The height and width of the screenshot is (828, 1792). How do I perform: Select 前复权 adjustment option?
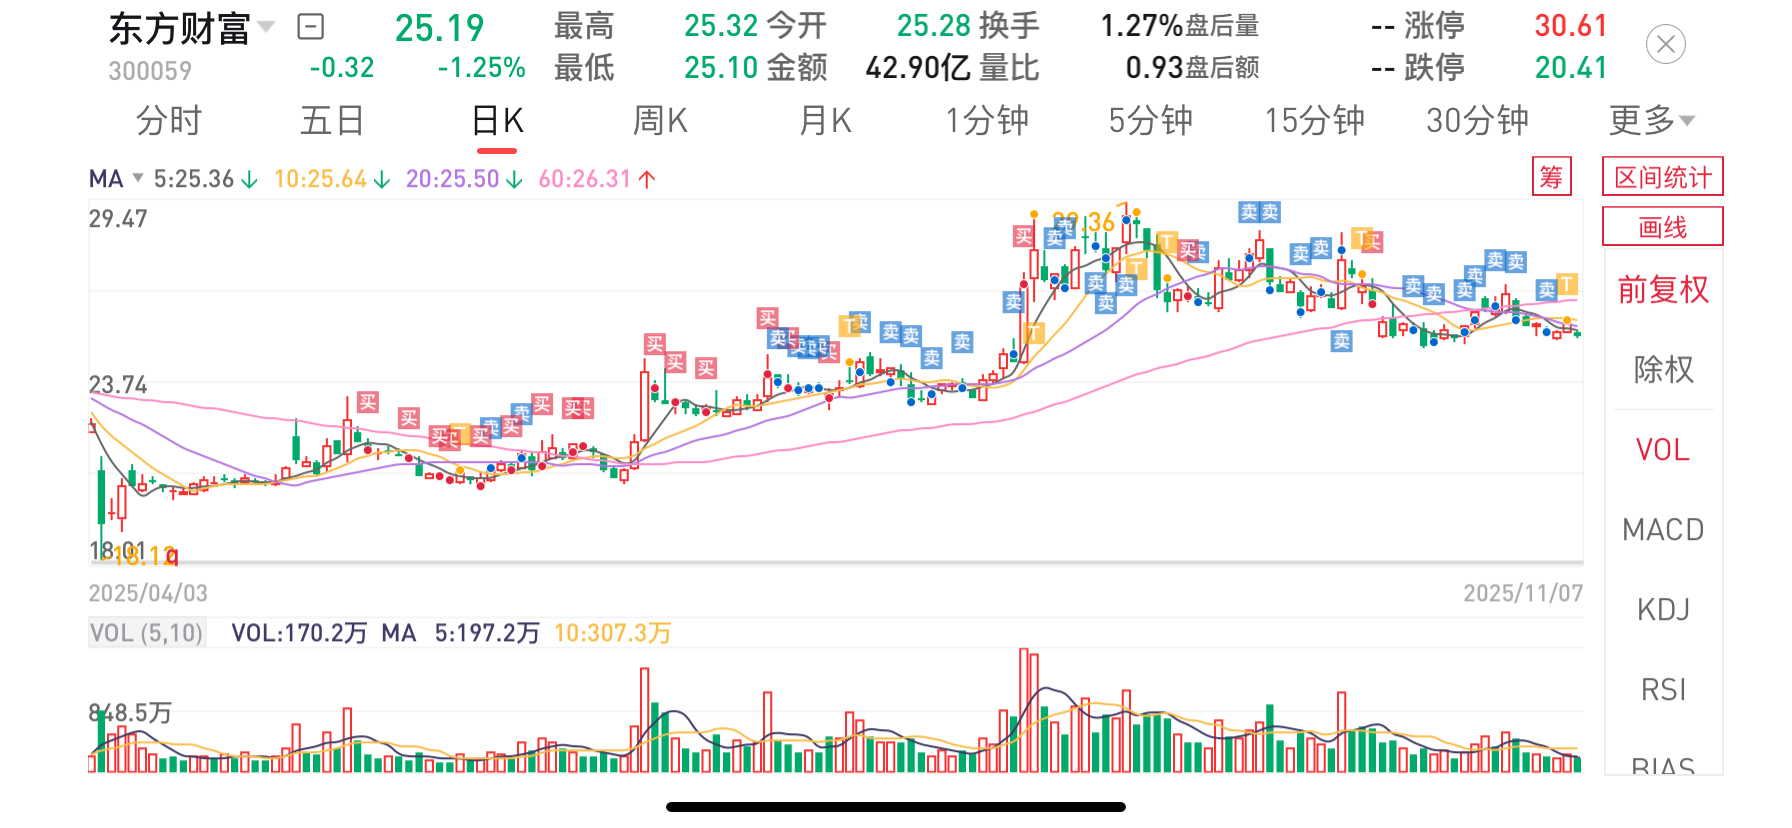[x=1663, y=290]
